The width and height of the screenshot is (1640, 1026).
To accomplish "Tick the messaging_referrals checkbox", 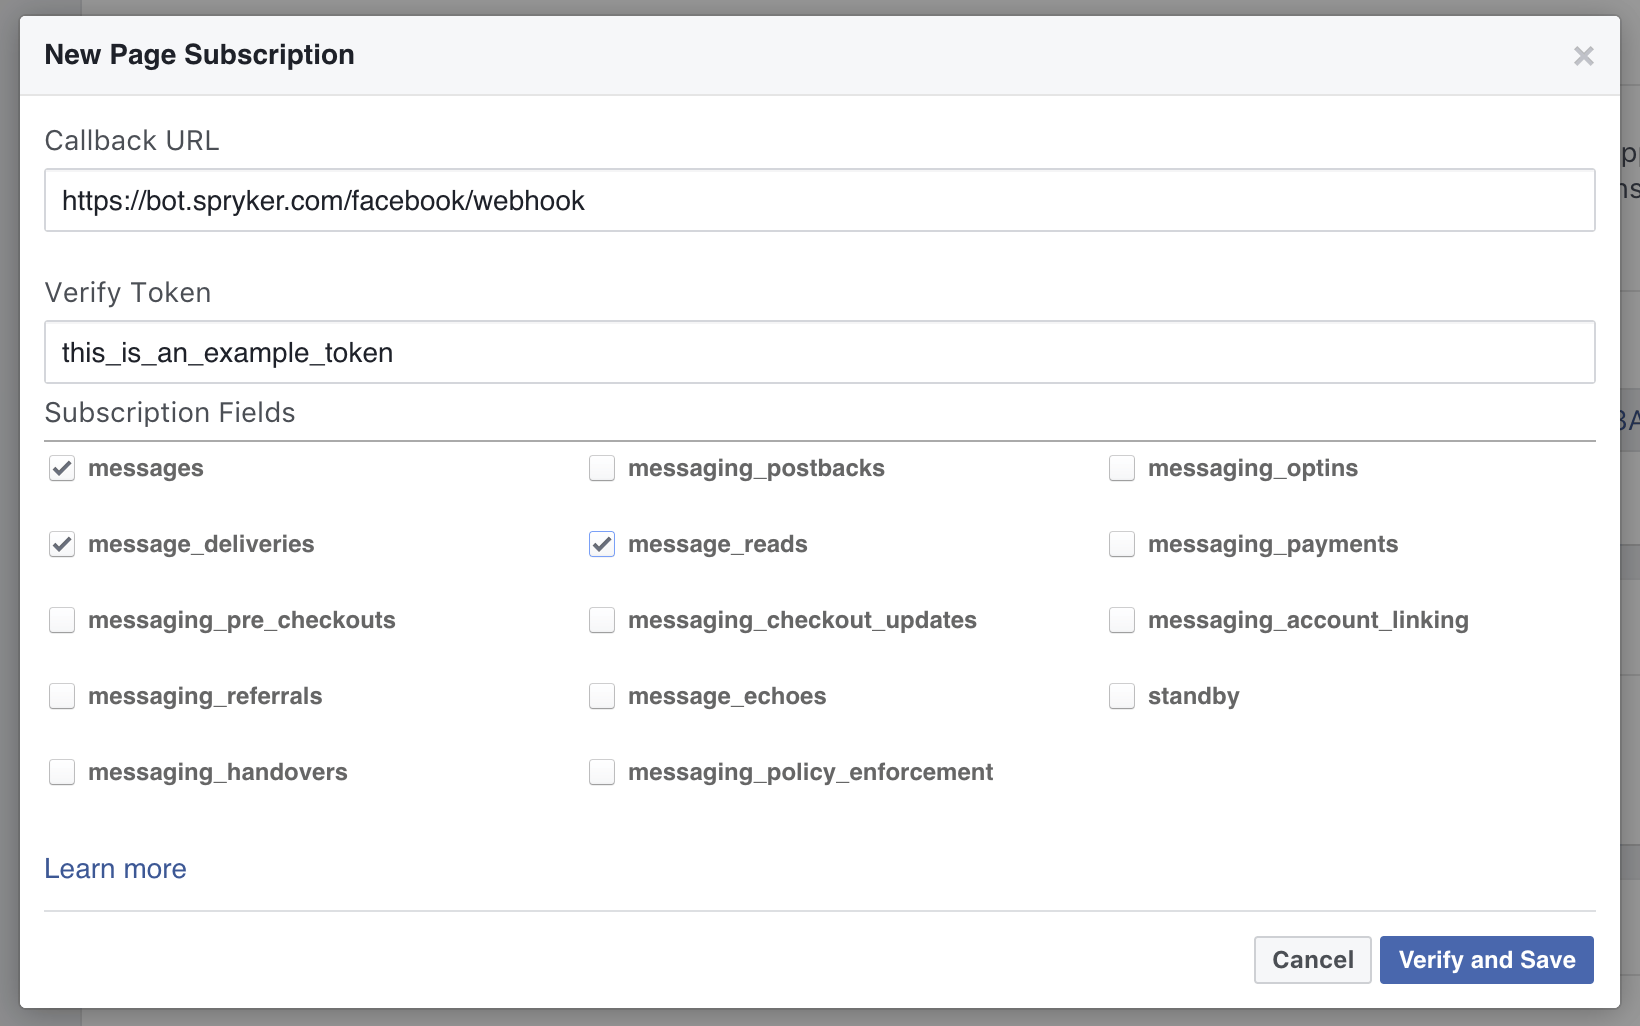I will [x=62, y=696].
